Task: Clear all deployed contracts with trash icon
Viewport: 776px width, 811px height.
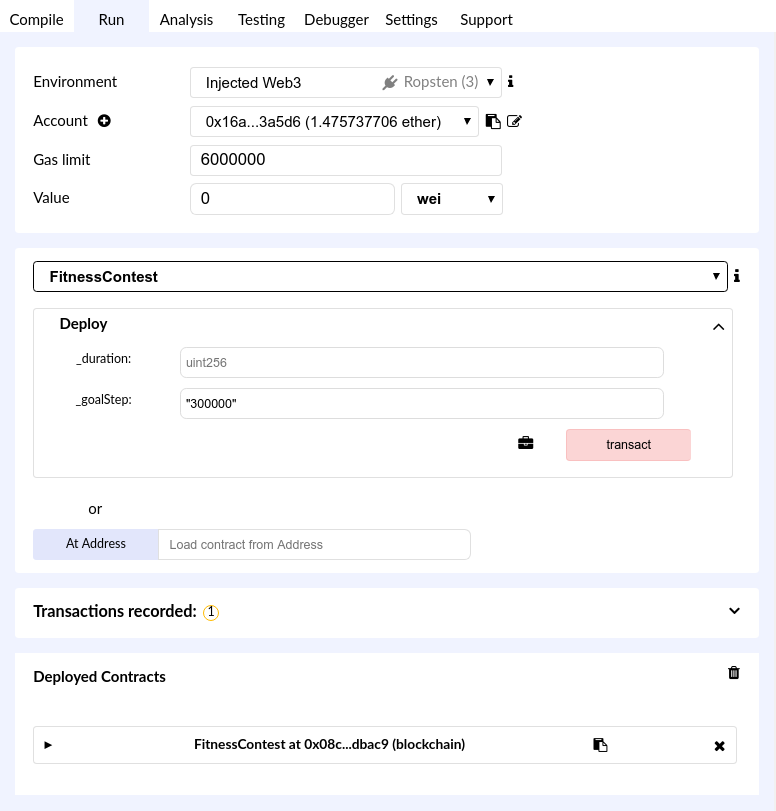Action: point(734,673)
